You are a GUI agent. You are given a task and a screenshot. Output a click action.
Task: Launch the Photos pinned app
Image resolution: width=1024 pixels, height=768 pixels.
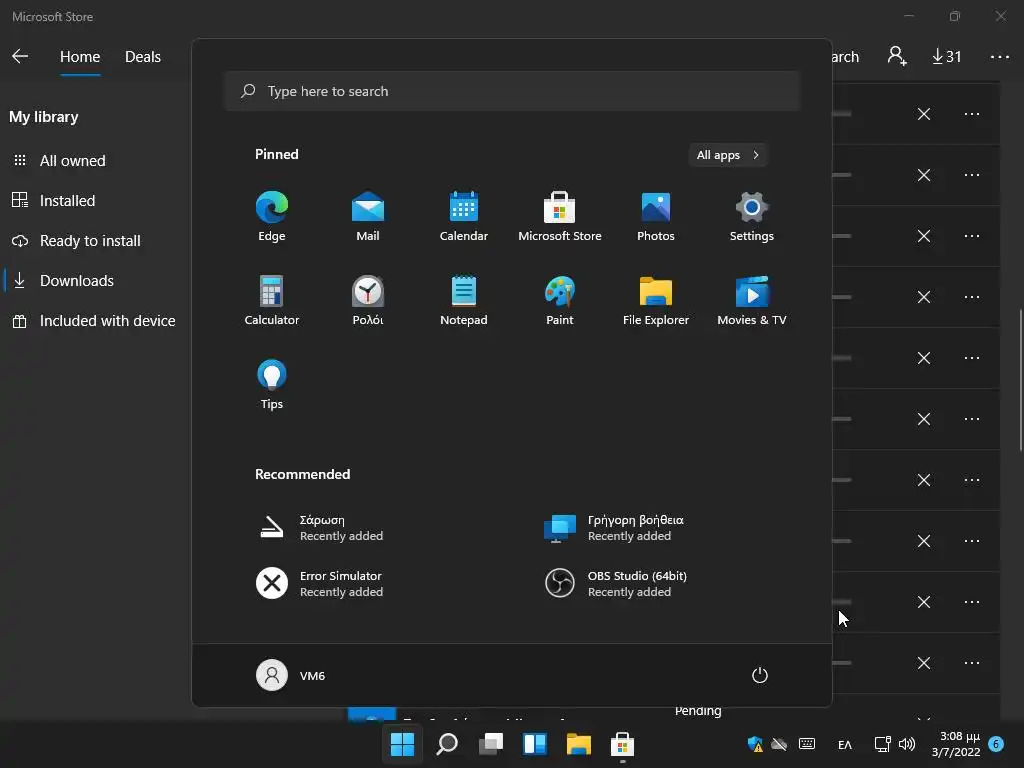(656, 217)
